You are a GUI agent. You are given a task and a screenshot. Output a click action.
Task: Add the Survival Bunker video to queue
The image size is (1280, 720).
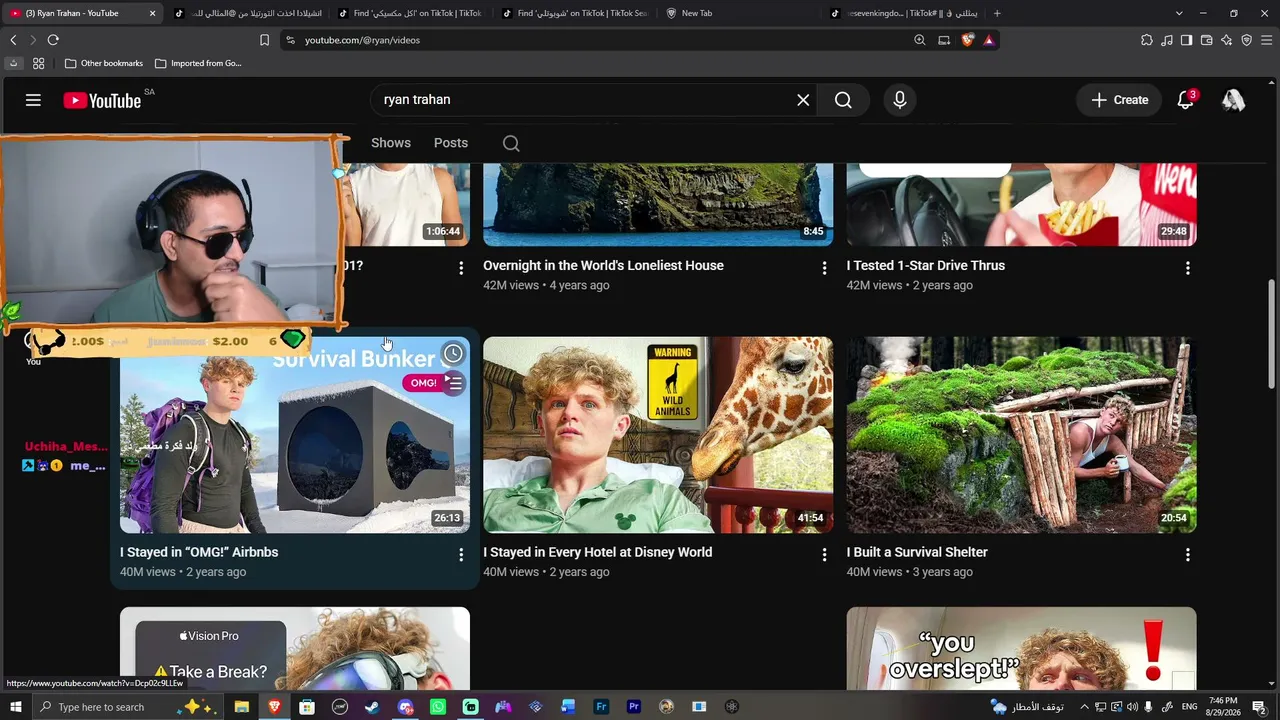(x=453, y=383)
